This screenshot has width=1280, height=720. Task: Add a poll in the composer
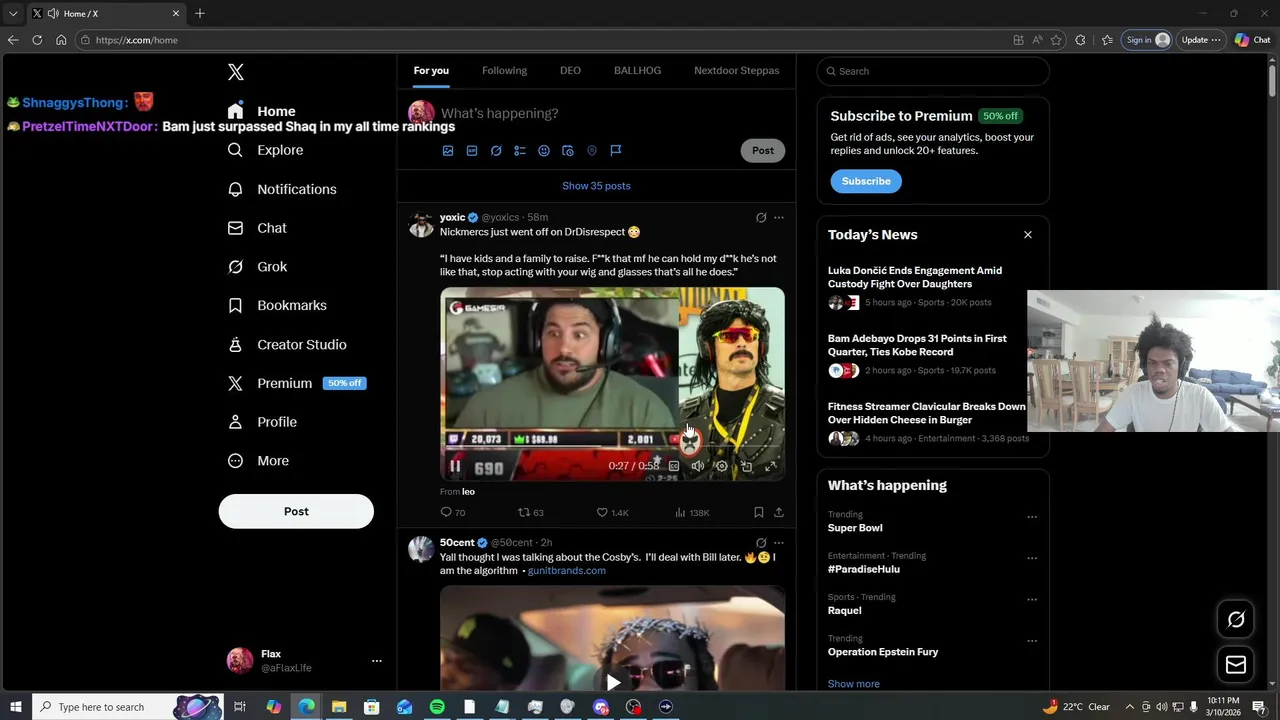[x=520, y=151]
